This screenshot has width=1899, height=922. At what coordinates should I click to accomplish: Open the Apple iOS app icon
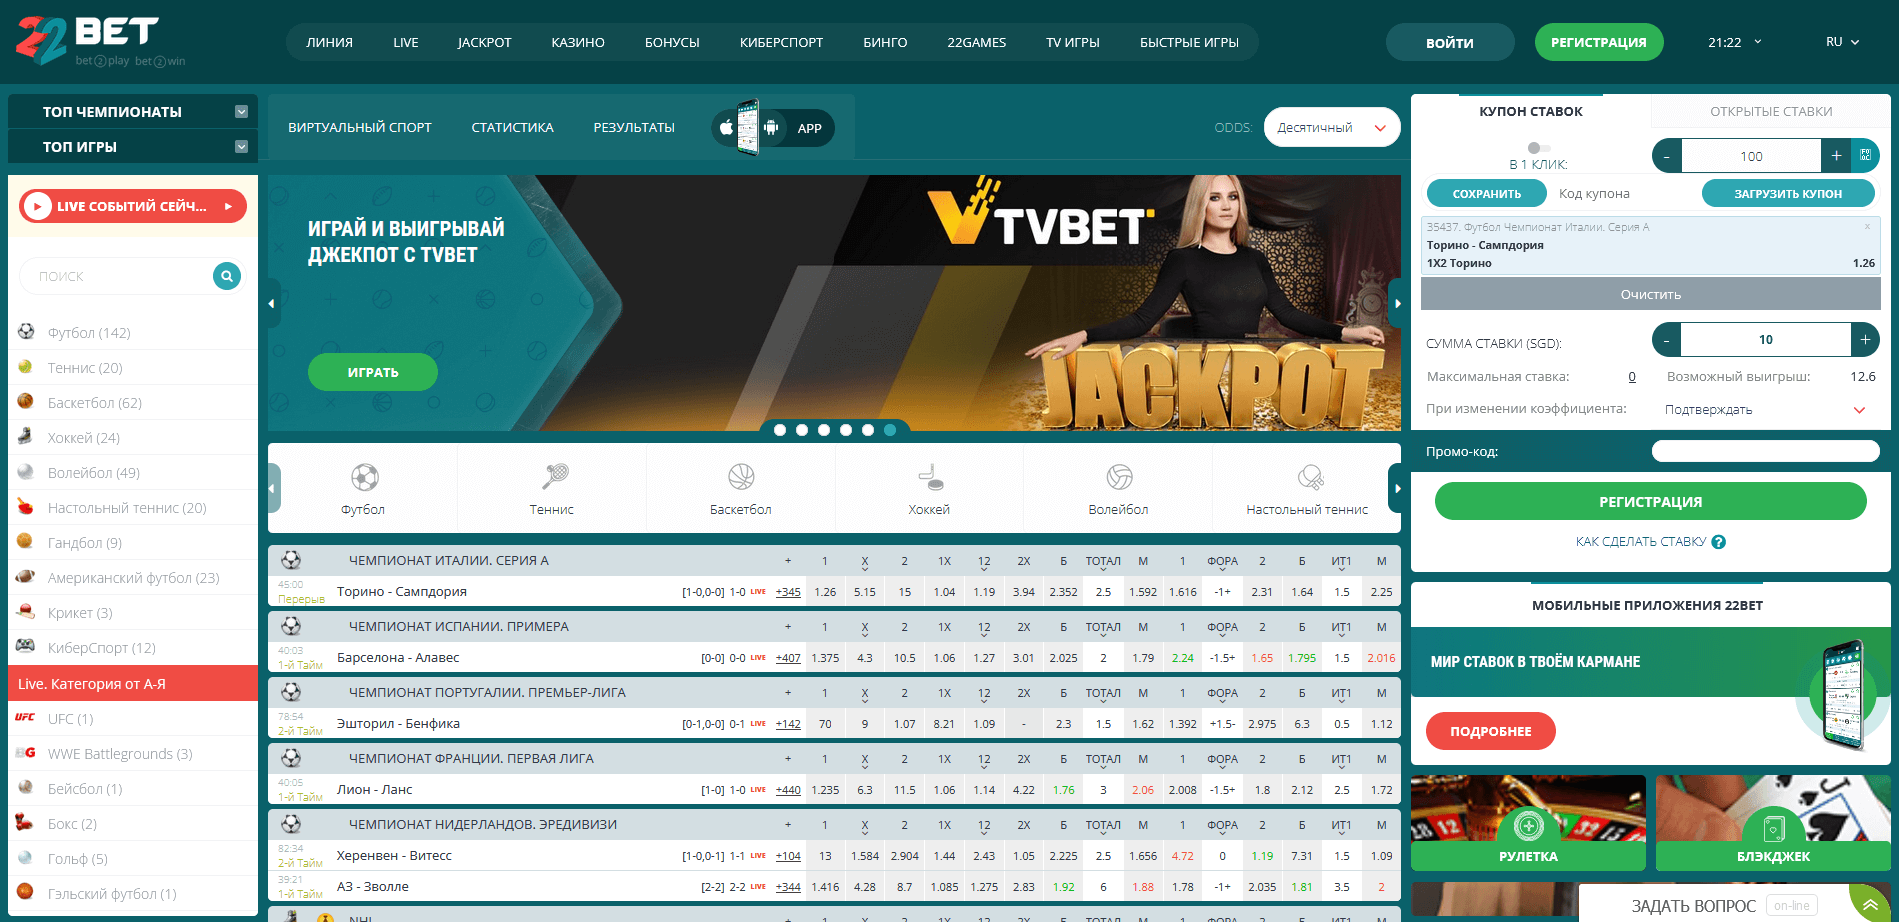click(x=727, y=128)
